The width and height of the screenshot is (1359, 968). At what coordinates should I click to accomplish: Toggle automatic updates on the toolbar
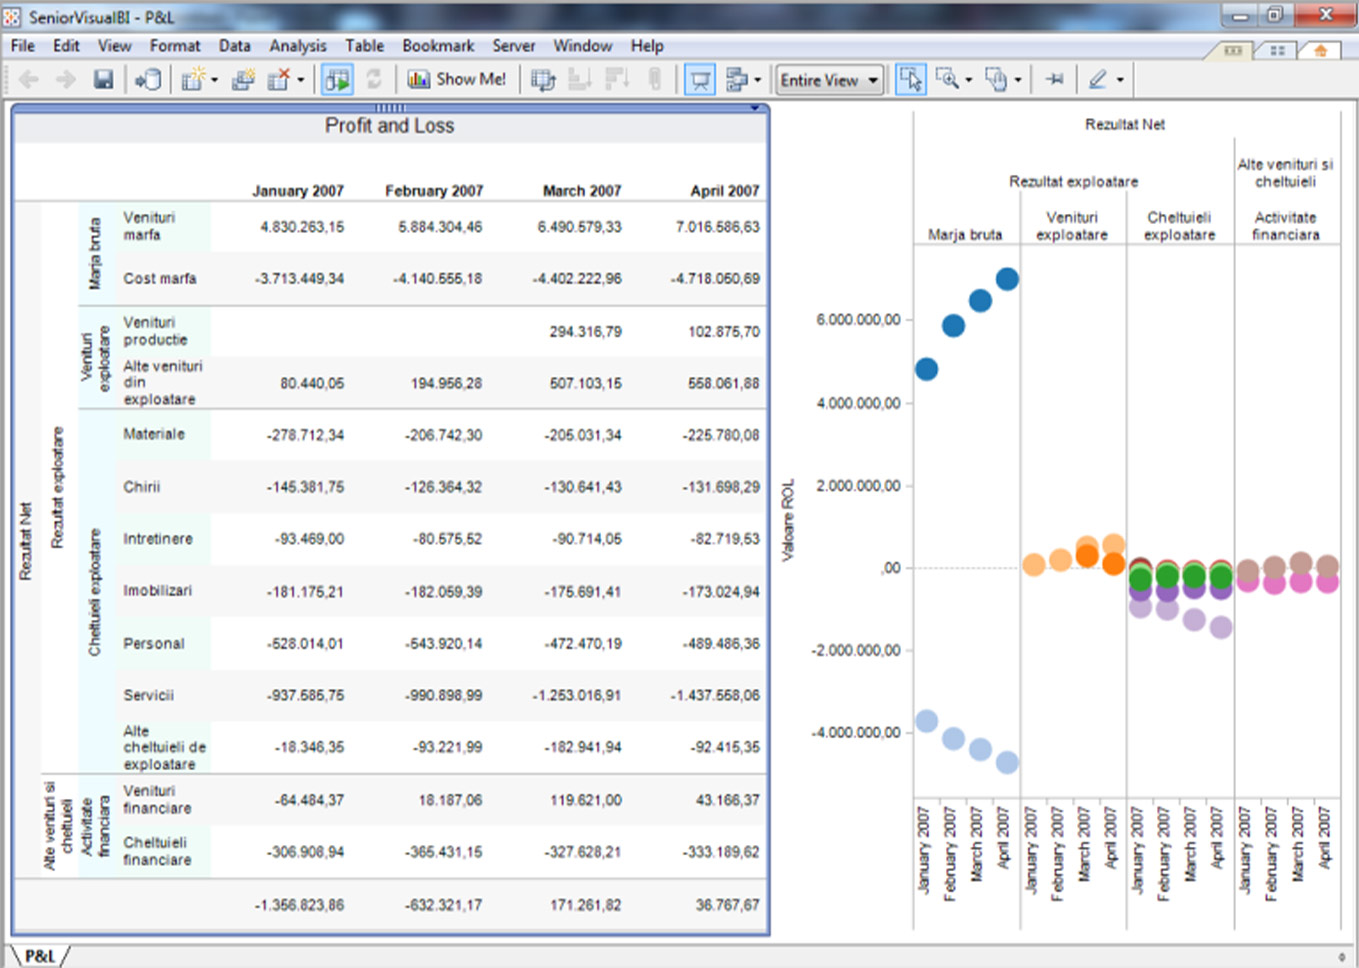point(337,79)
